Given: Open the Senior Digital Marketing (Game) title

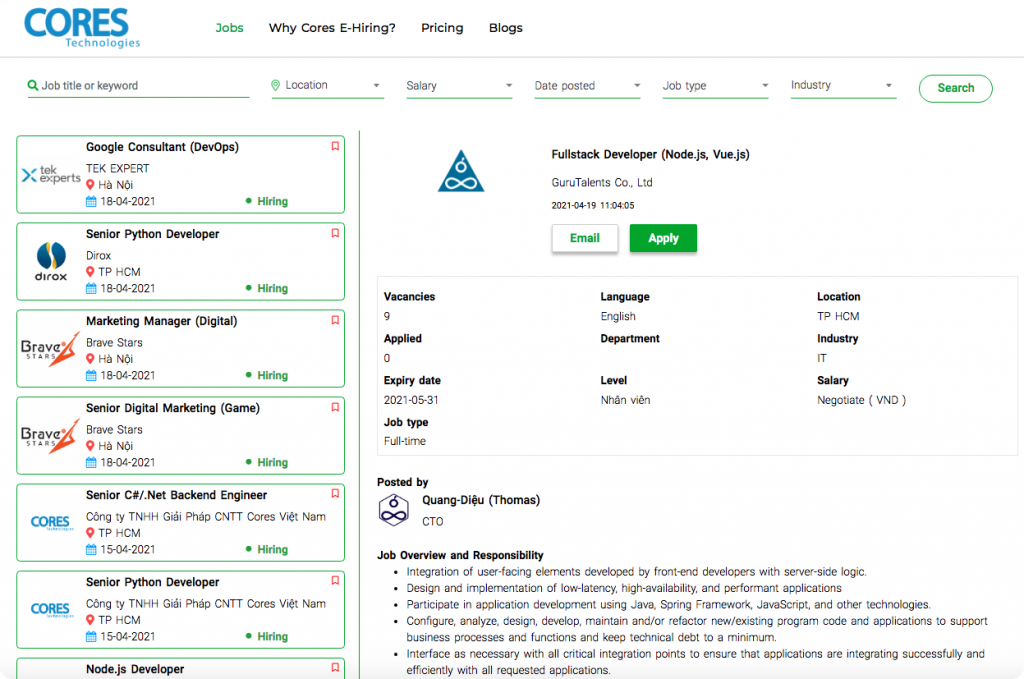Looking at the screenshot, I should click(x=172, y=408).
